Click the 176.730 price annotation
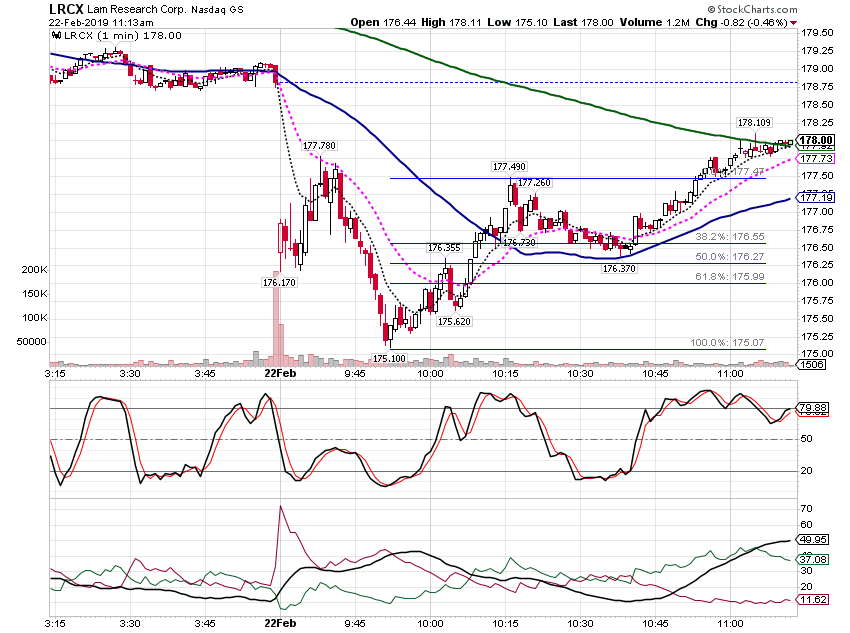 pos(519,242)
